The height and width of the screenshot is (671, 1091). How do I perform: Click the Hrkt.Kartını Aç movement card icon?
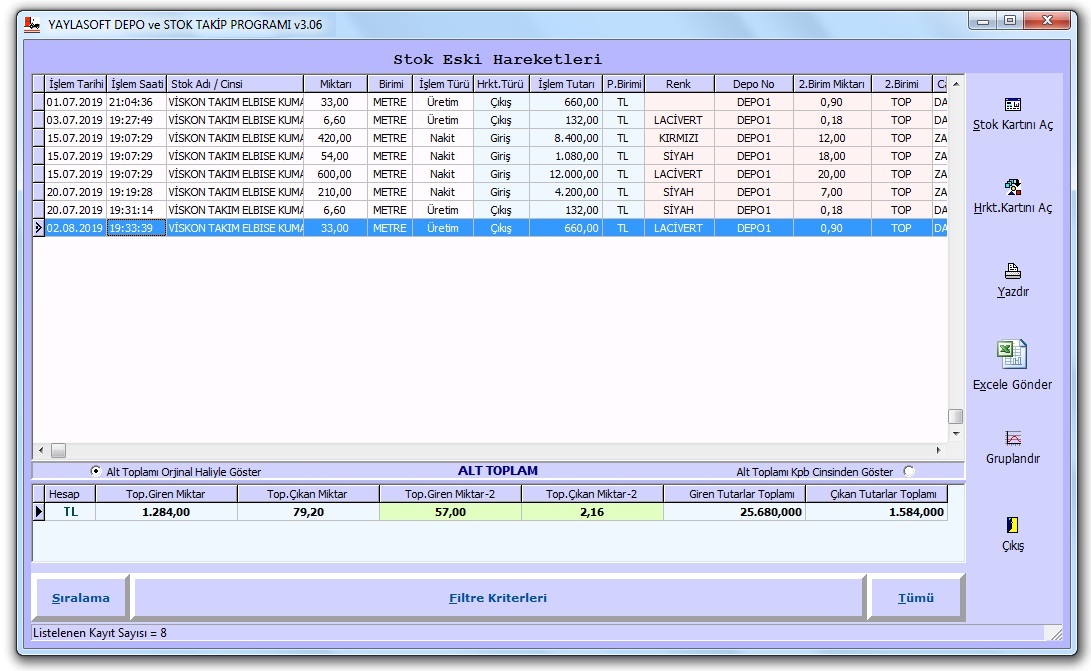point(1012,187)
